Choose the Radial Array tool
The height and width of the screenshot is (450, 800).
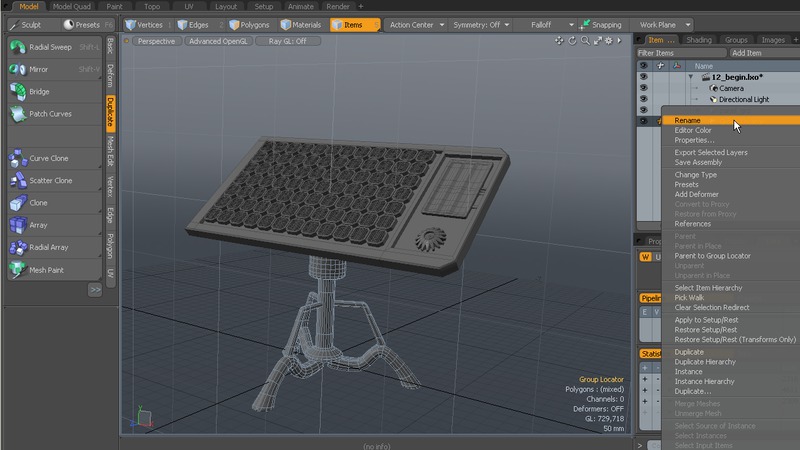(55, 247)
